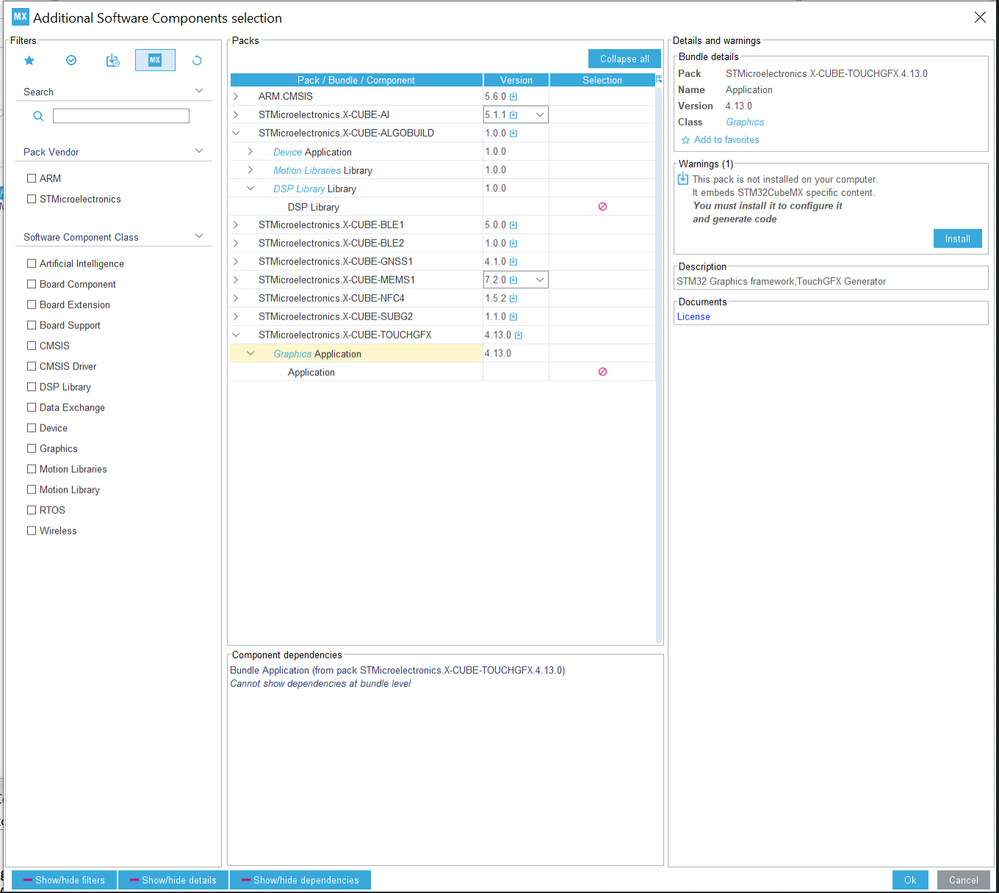Expand the Motion Libraries Library bundle

coord(250,171)
